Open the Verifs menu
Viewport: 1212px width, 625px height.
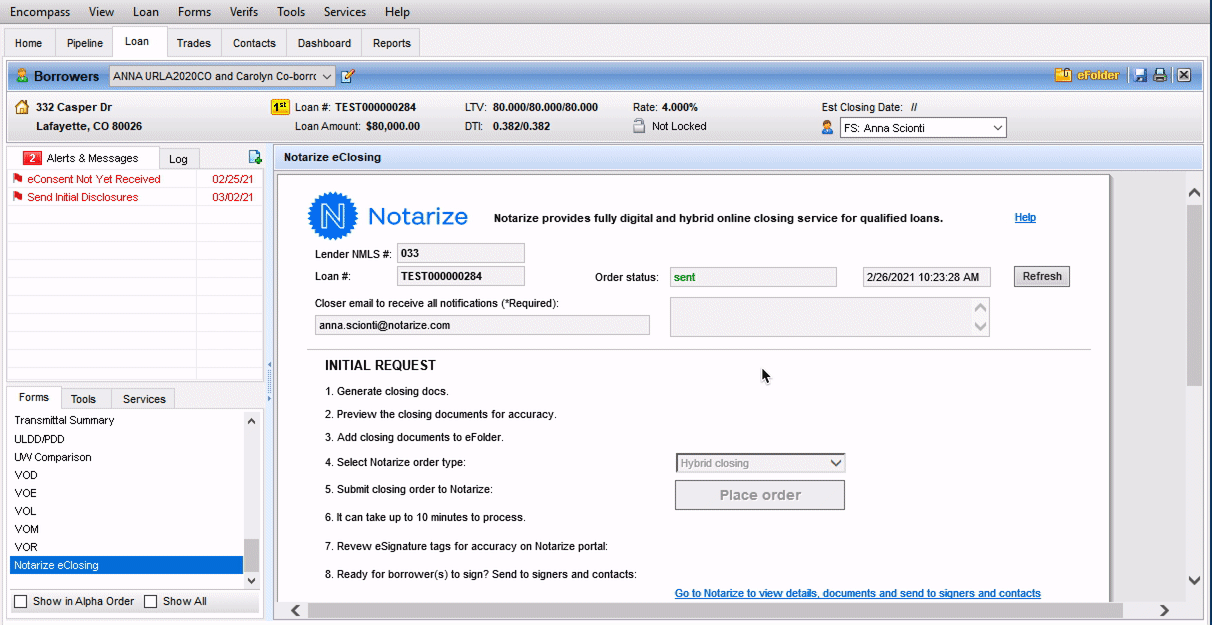[243, 12]
